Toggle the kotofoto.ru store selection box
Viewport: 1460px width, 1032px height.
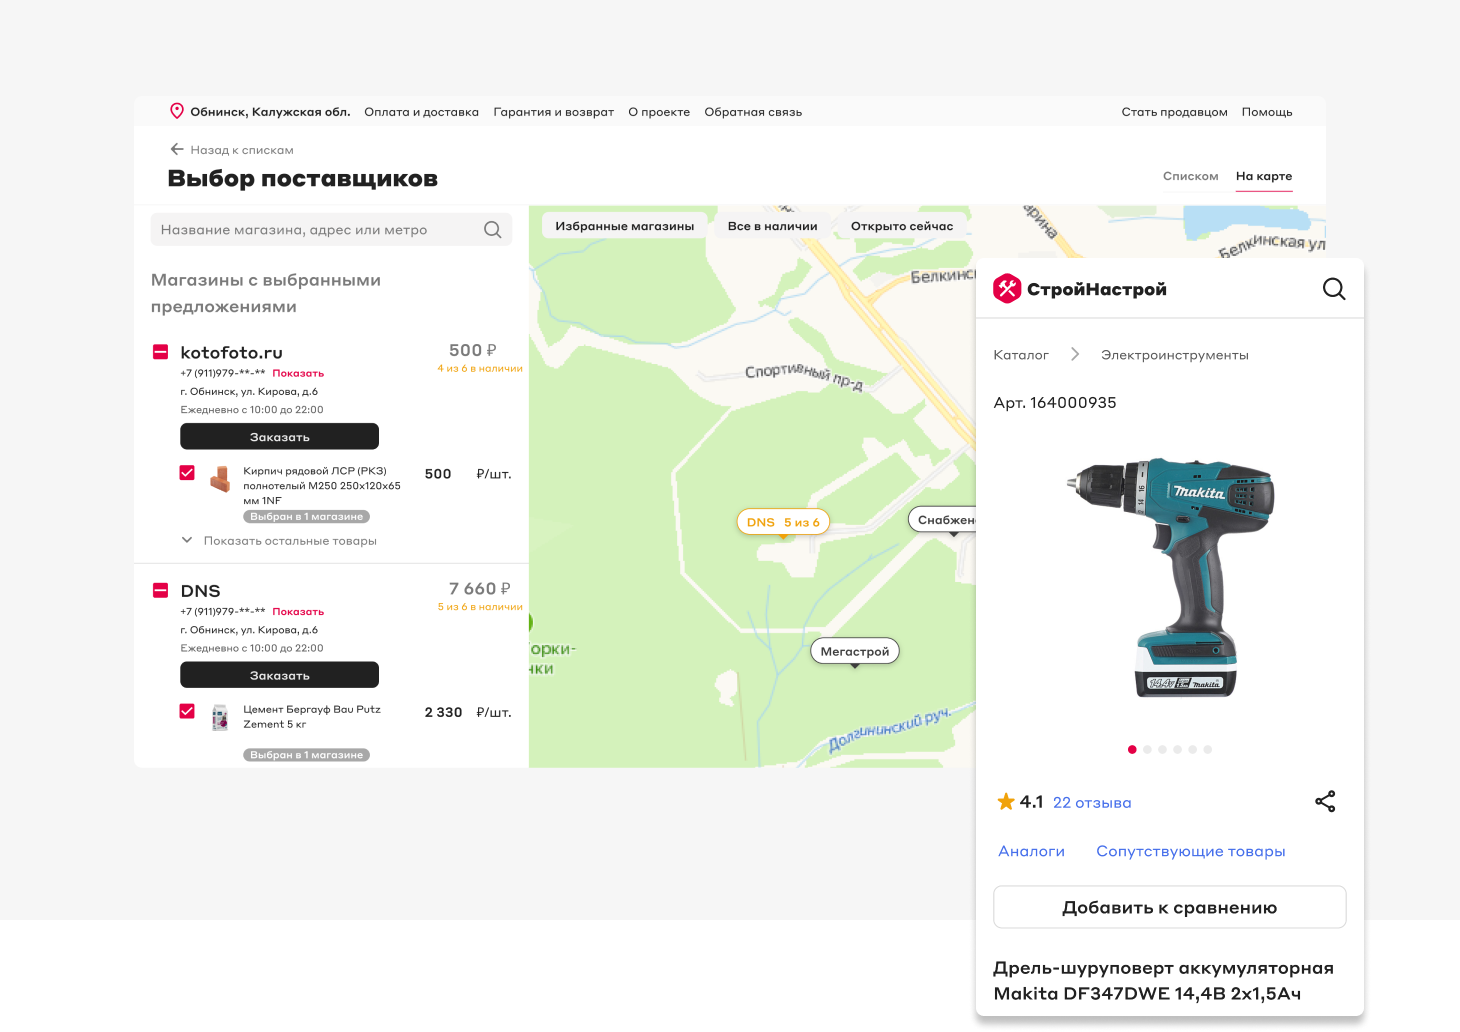click(x=160, y=352)
